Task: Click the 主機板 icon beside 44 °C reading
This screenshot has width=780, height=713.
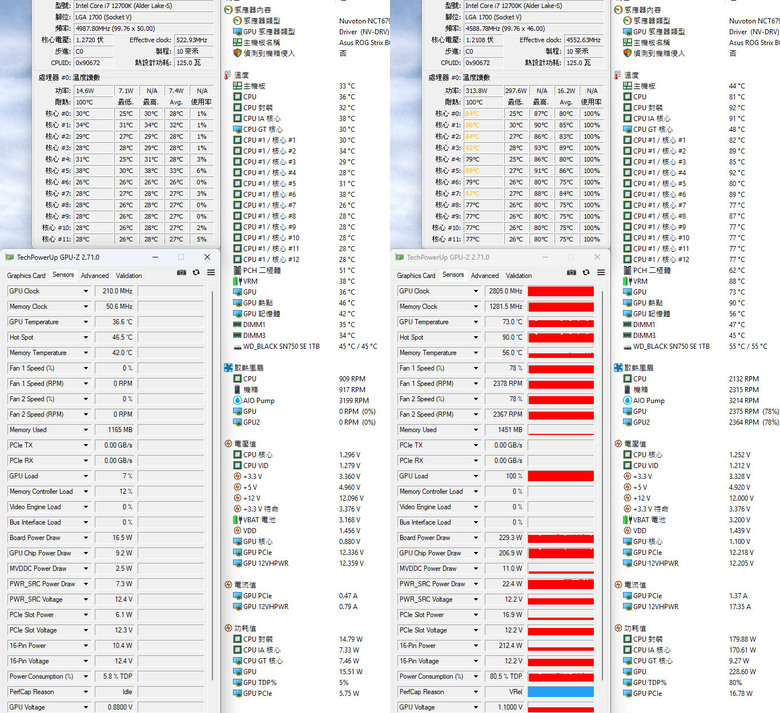Action: 628,86
